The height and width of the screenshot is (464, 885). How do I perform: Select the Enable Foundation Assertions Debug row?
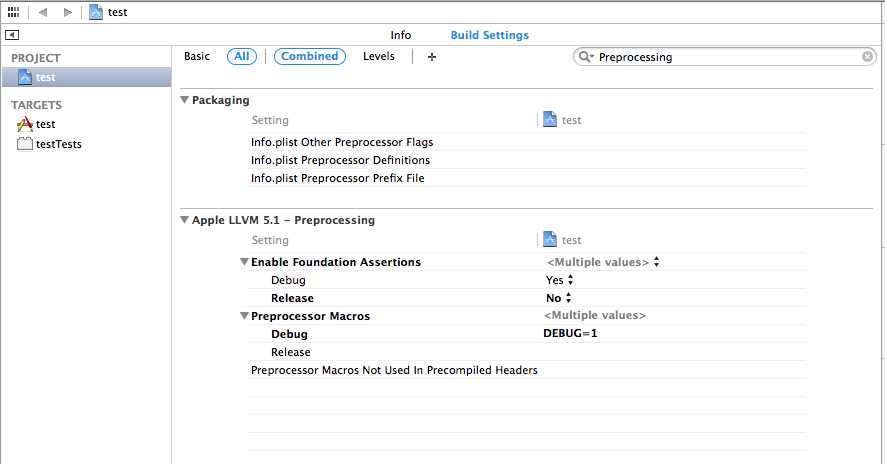point(528,280)
